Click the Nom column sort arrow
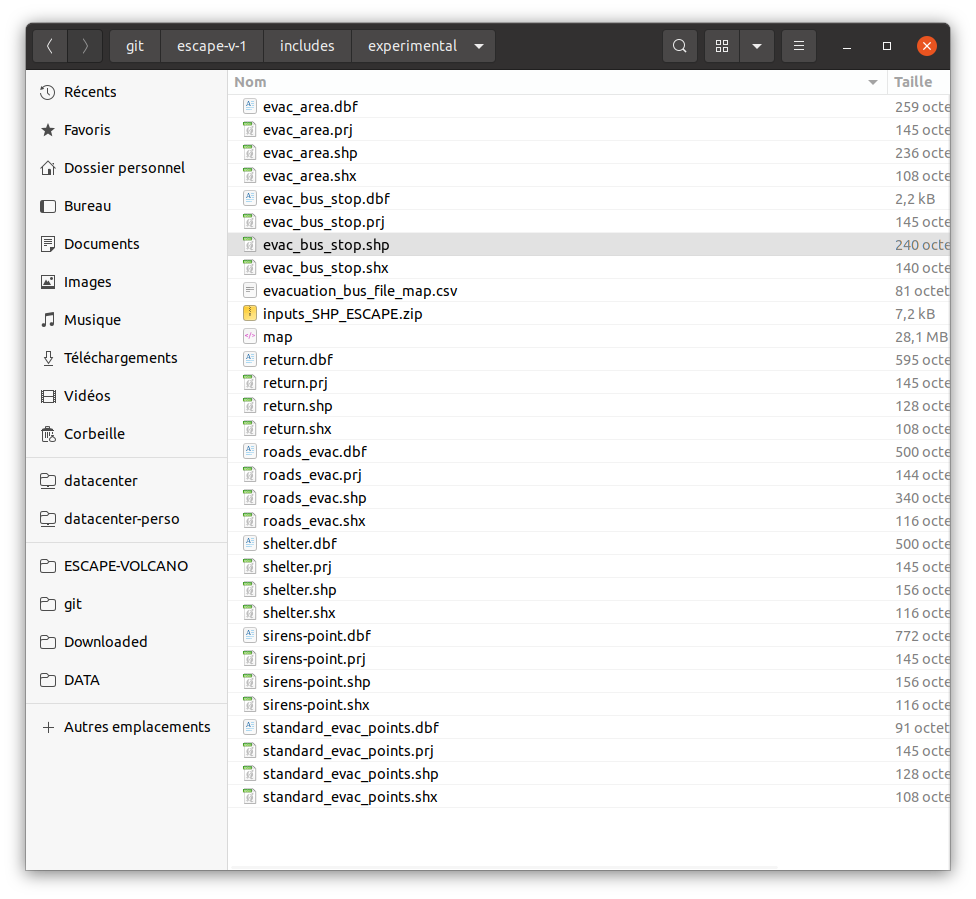Image resolution: width=976 pixels, height=899 pixels. [873, 82]
